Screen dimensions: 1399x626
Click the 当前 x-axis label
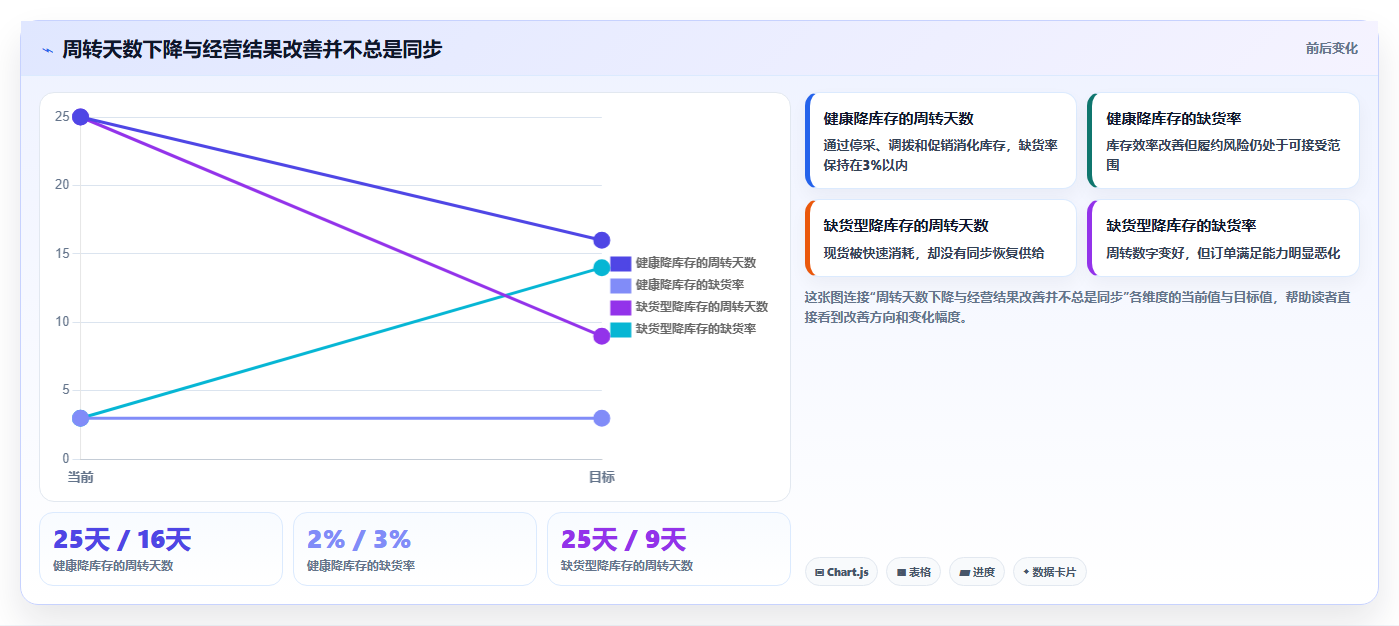click(x=81, y=477)
